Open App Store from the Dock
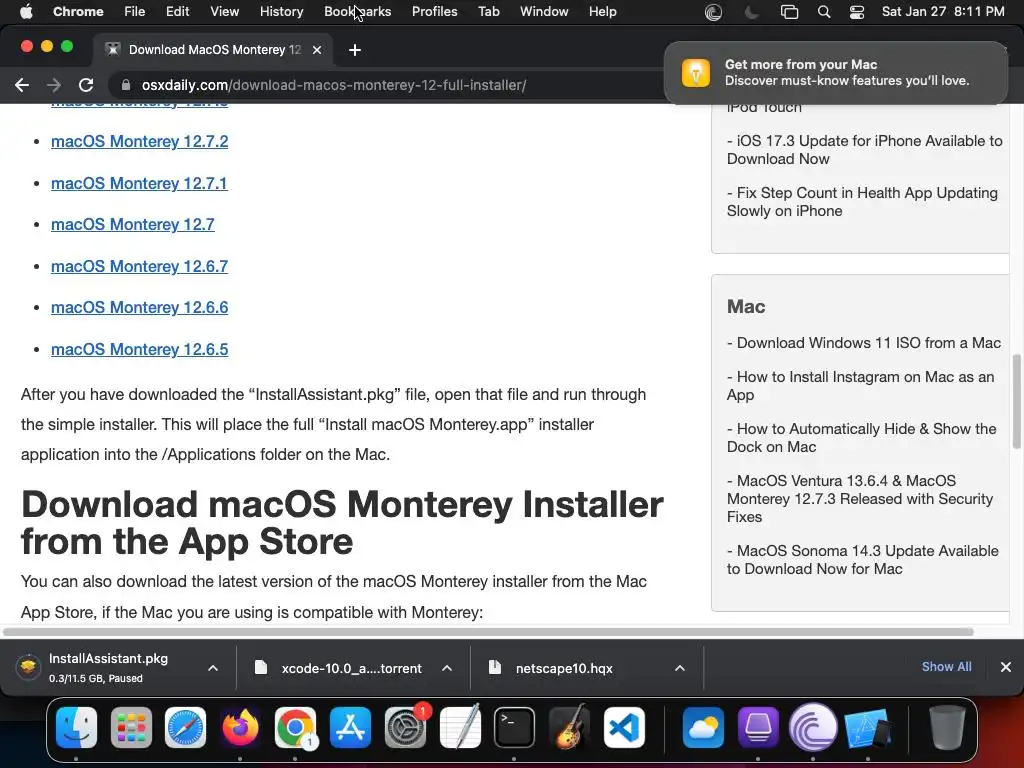The image size is (1024, 768). 350,728
